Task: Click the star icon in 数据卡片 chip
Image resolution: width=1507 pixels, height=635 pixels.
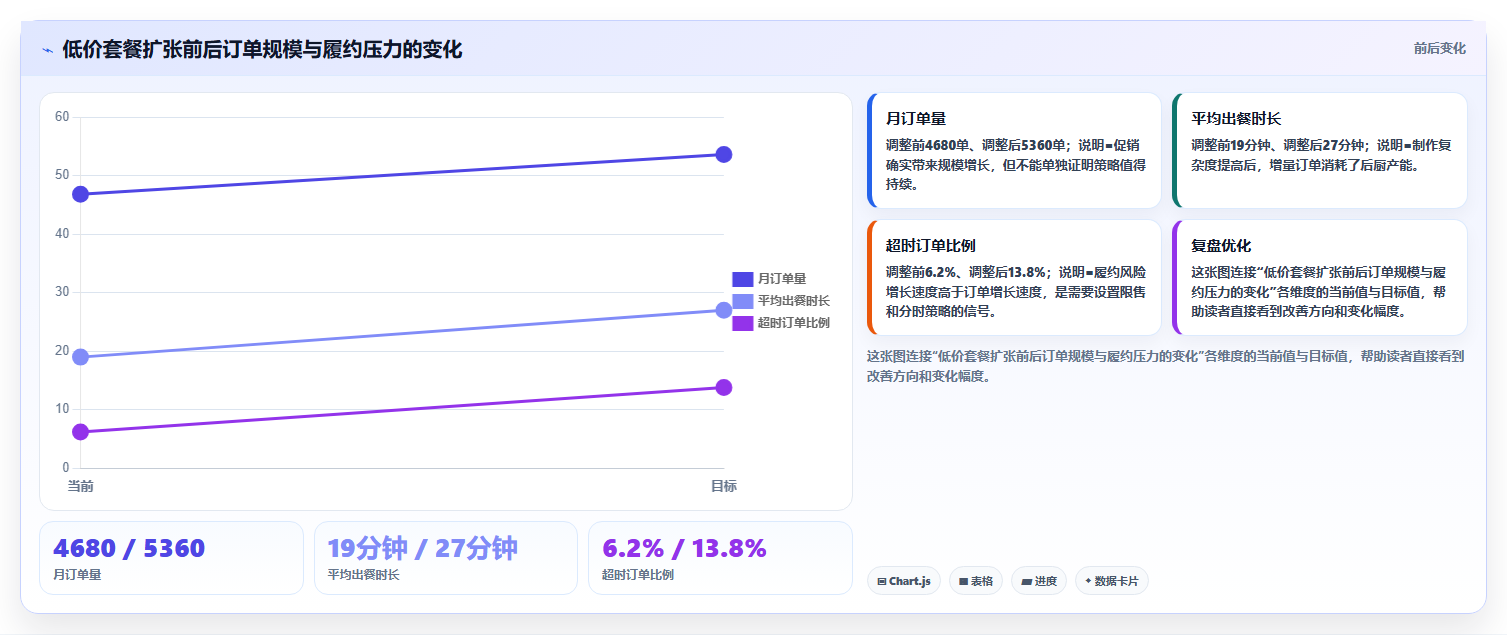Action: (1088, 581)
